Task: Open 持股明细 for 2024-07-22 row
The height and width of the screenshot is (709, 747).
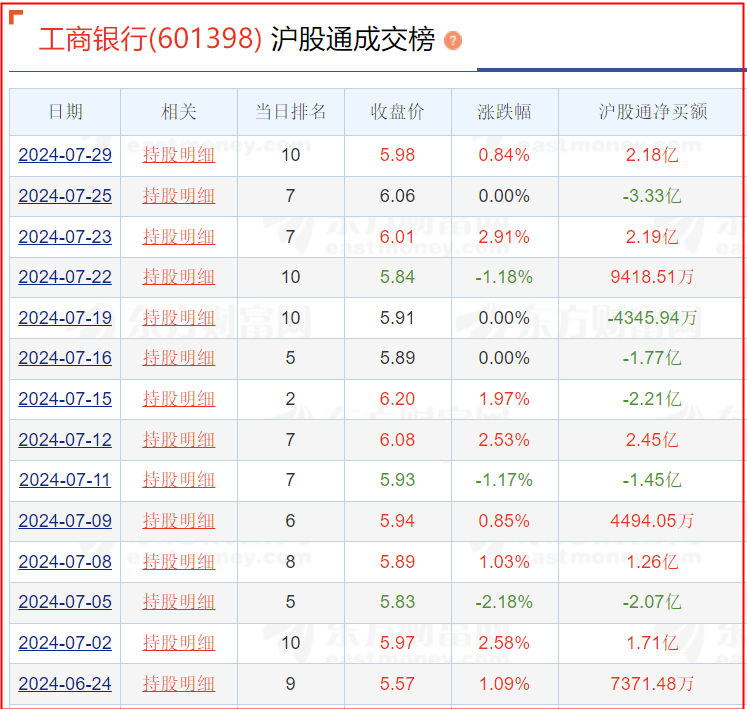Action: 179,277
